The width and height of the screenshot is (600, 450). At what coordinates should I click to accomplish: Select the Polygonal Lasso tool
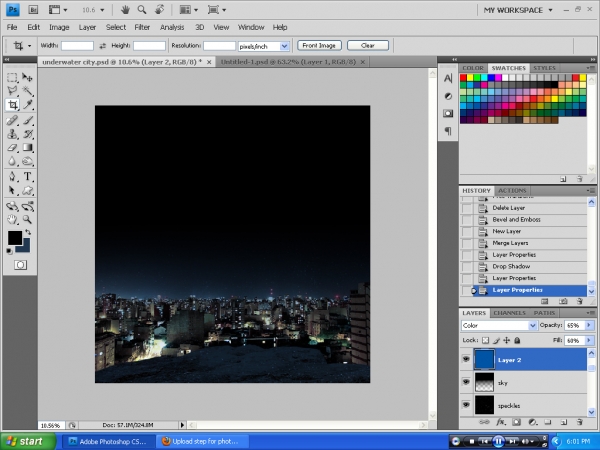pos(12,91)
